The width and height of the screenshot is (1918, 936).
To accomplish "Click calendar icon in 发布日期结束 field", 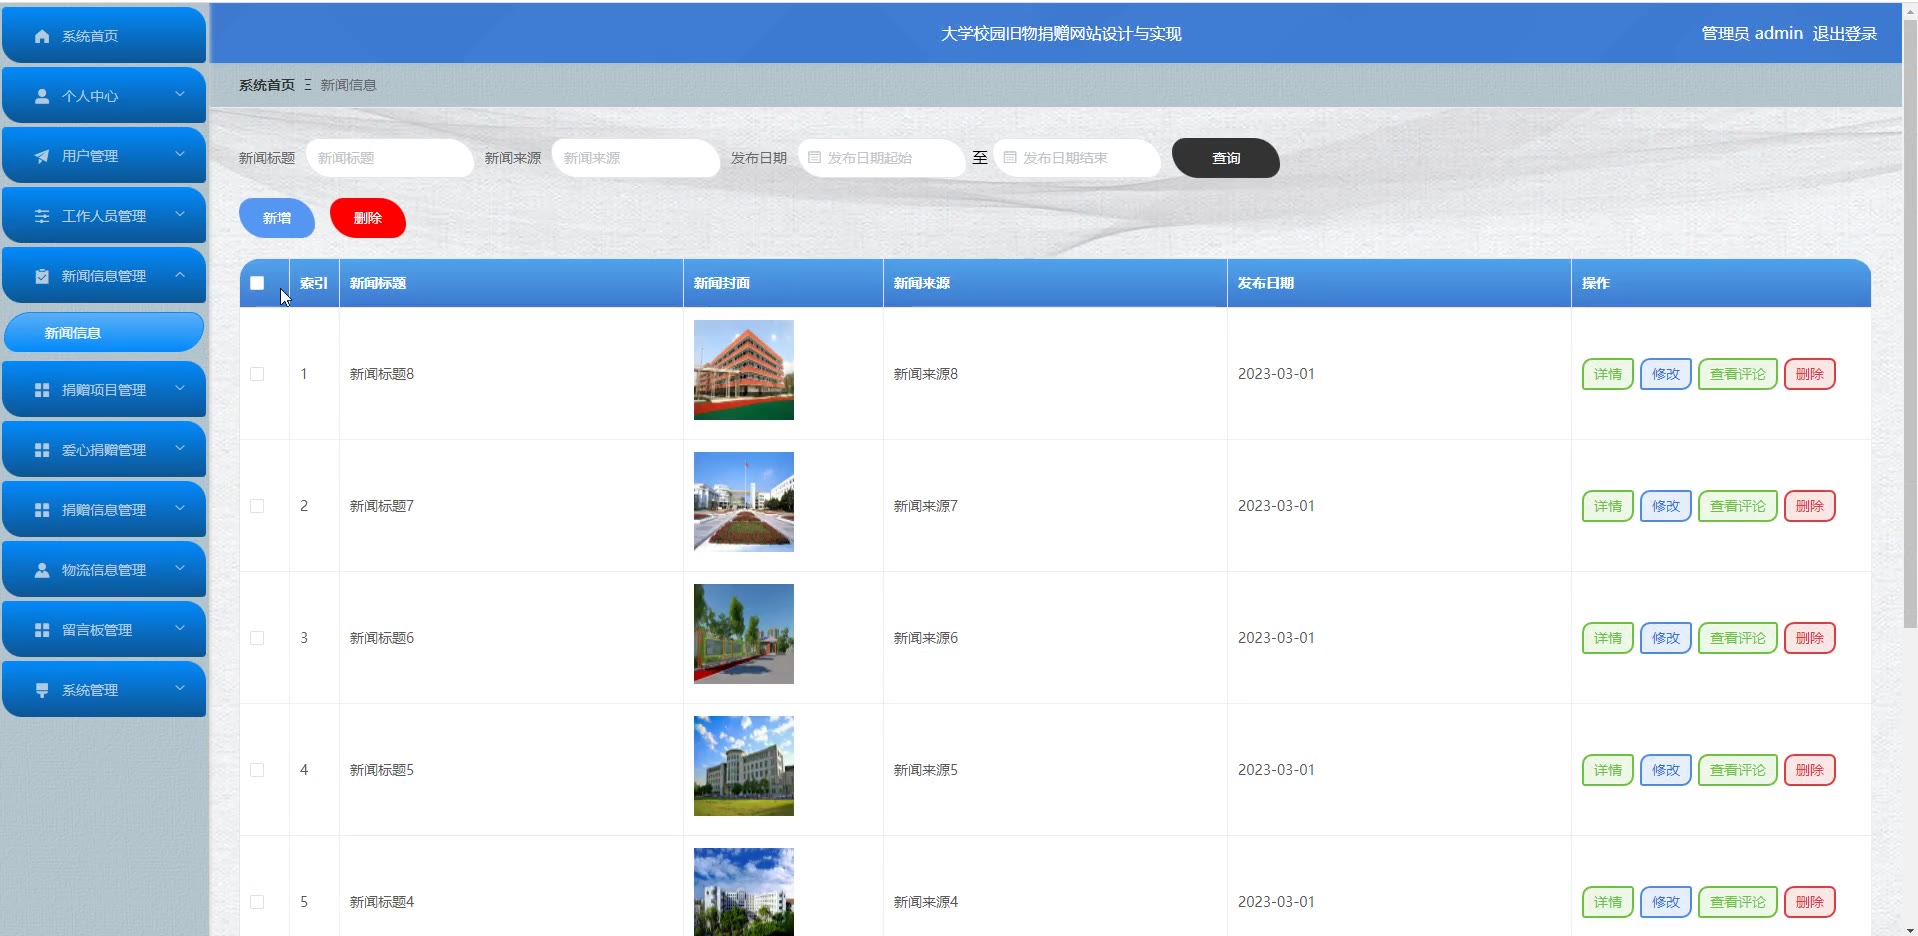I will click(1010, 158).
